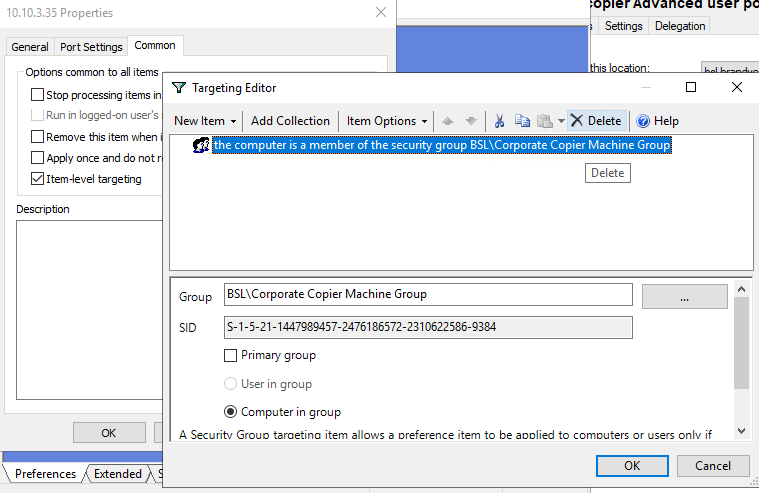
Task: Move the targeting item down using the arrow
Action: [471, 121]
